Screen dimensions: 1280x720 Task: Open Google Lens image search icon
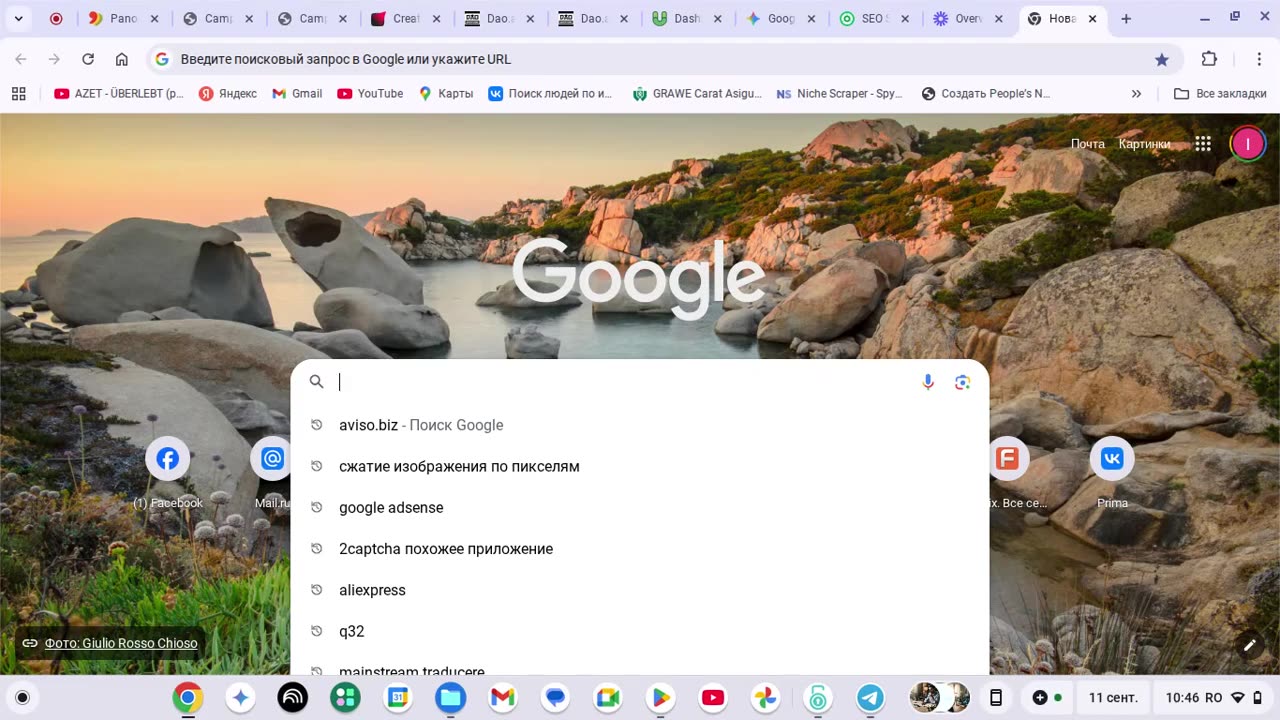click(962, 382)
